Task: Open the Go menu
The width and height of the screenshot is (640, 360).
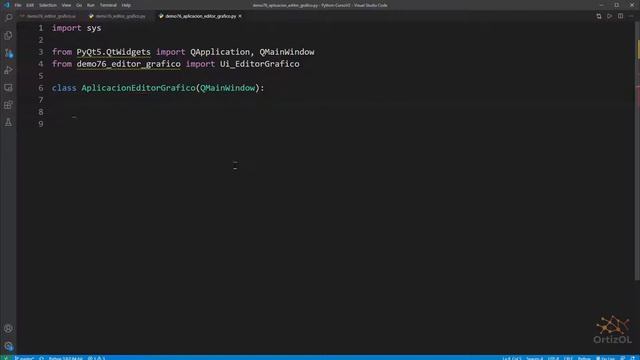Action: click(79, 5)
